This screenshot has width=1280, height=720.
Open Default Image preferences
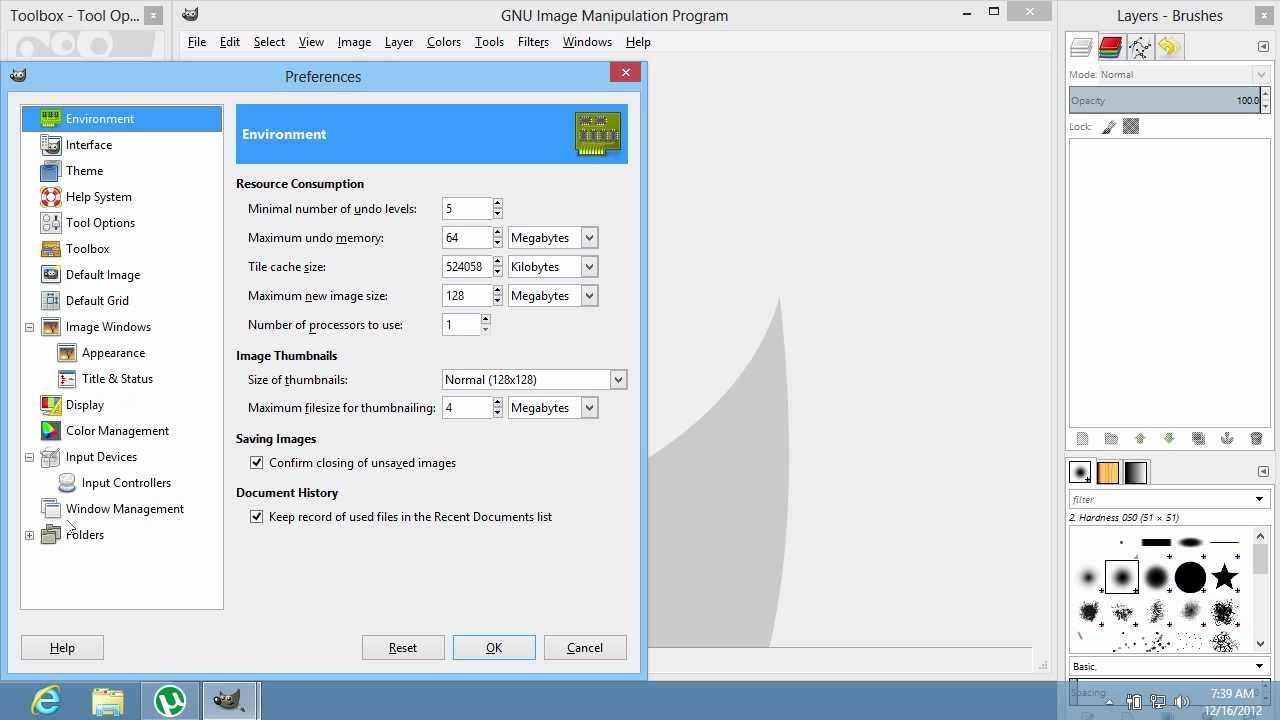(102, 275)
